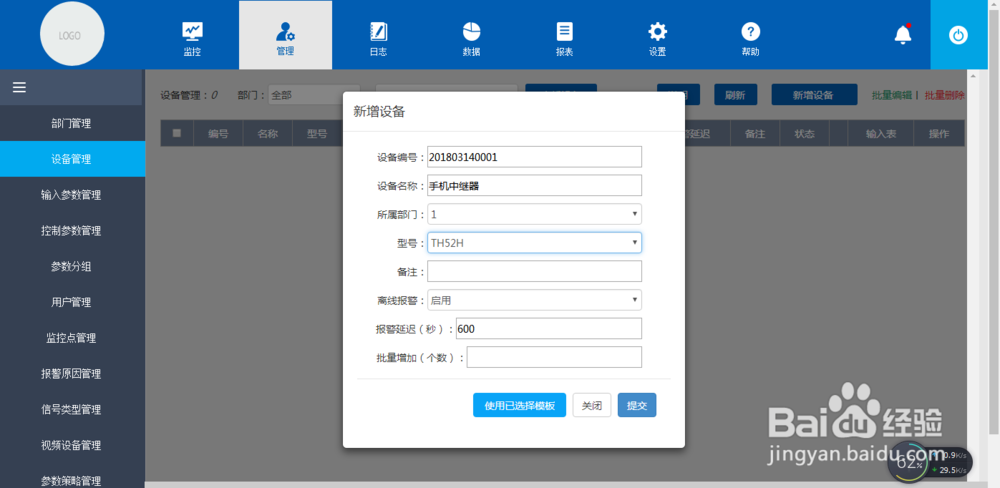
Task: Click the 状态 column header
Action: [805, 134]
